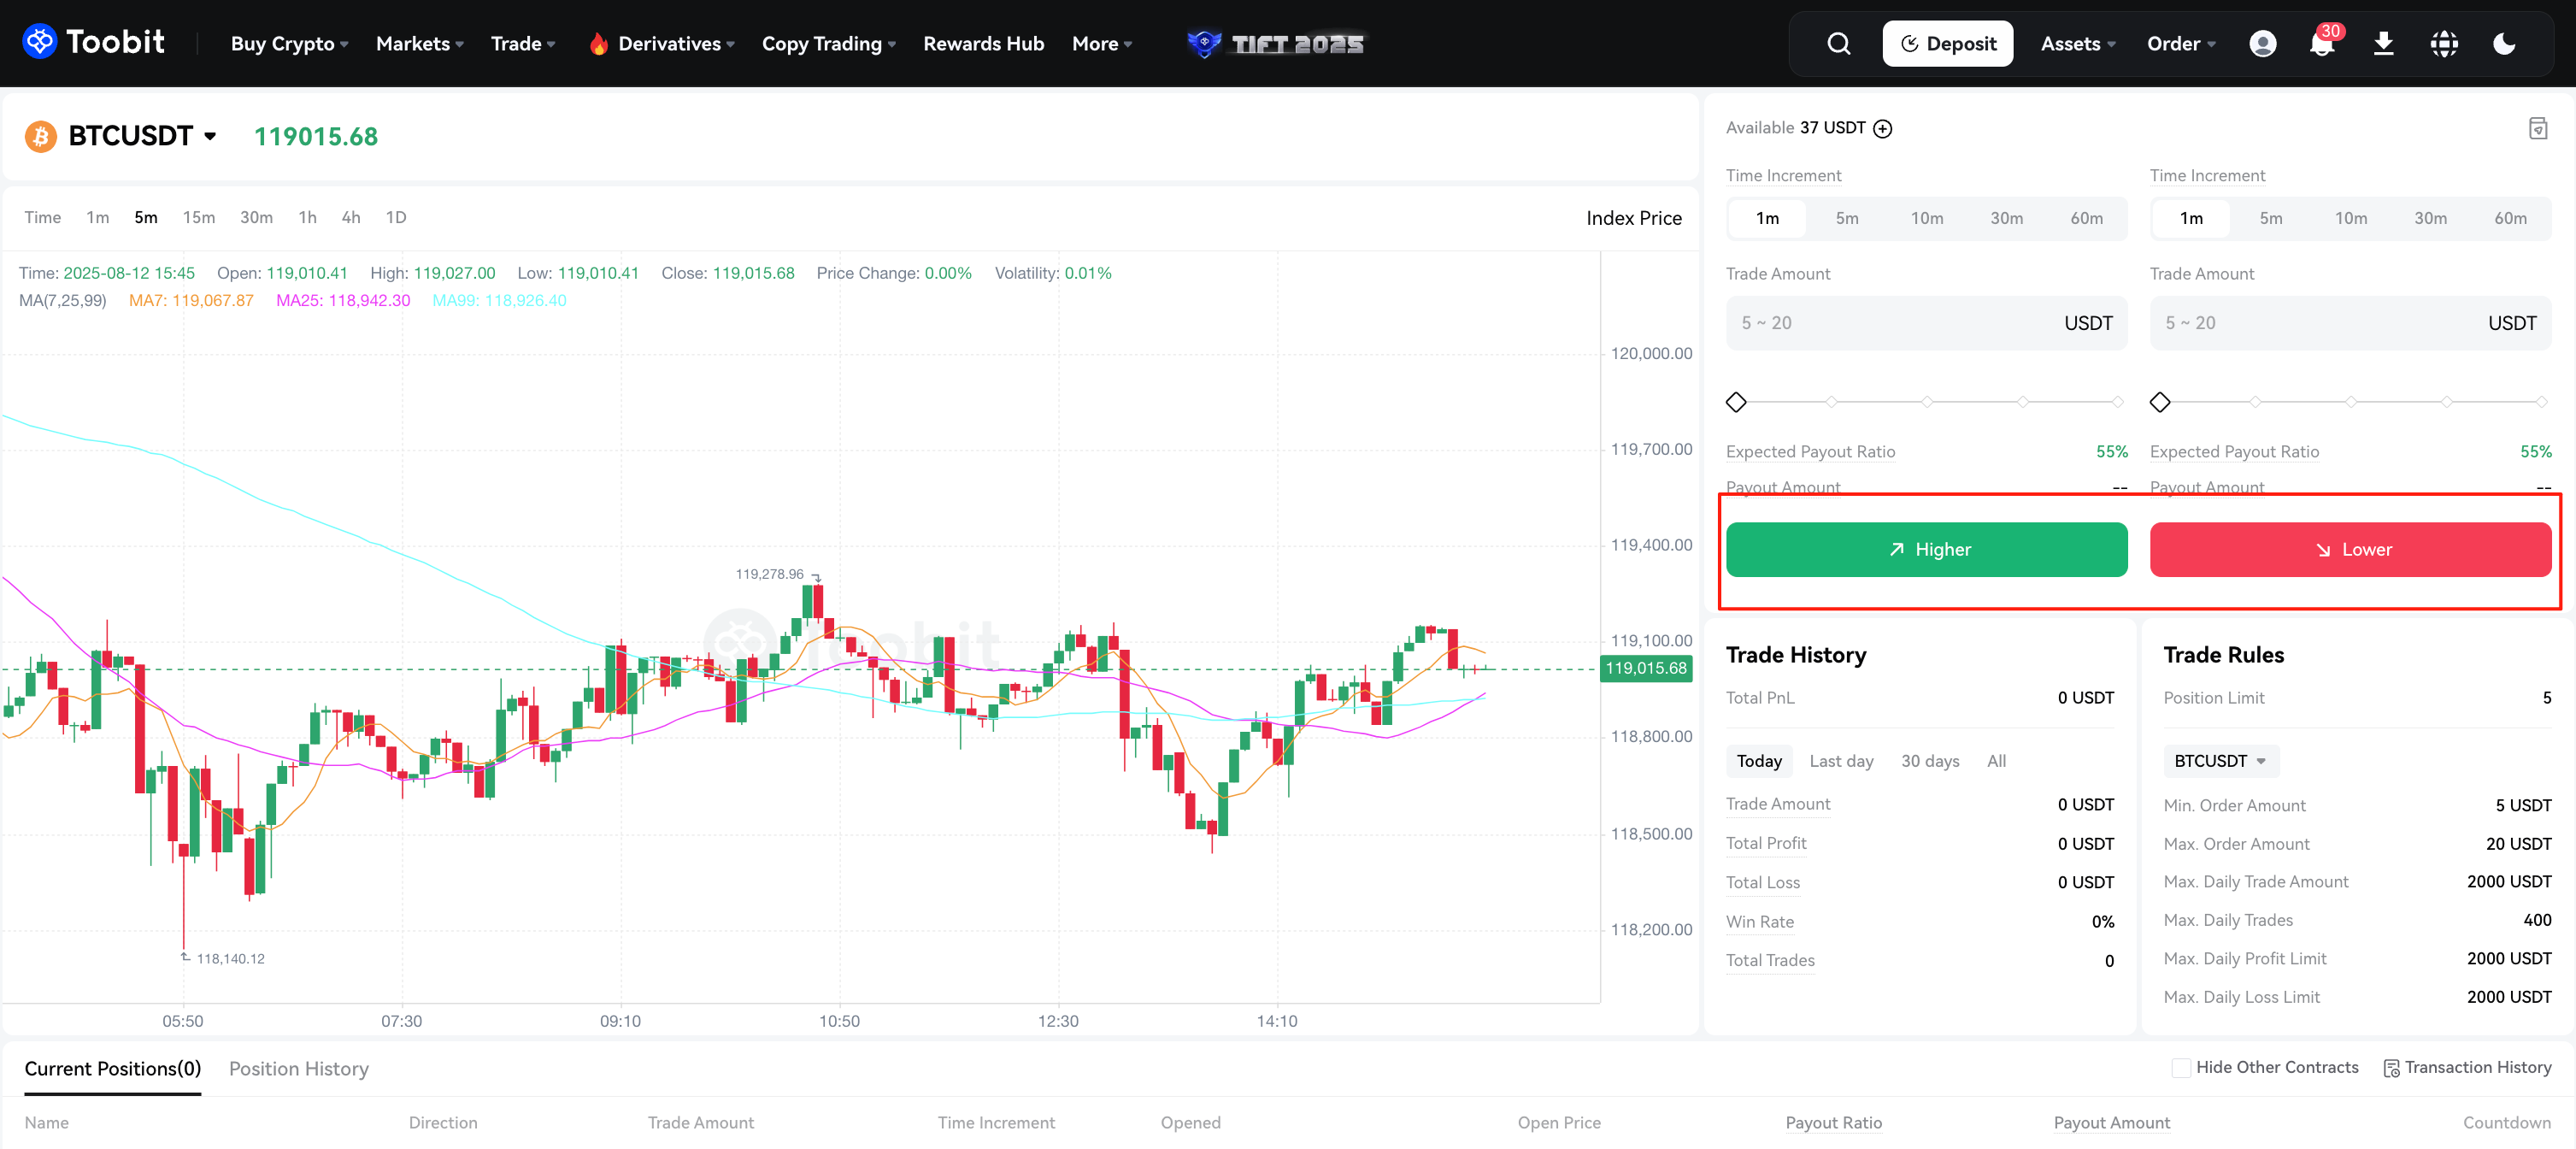Click the red Lower button
This screenshot has width=2576, height=1149.
[x=2350, y=549]
